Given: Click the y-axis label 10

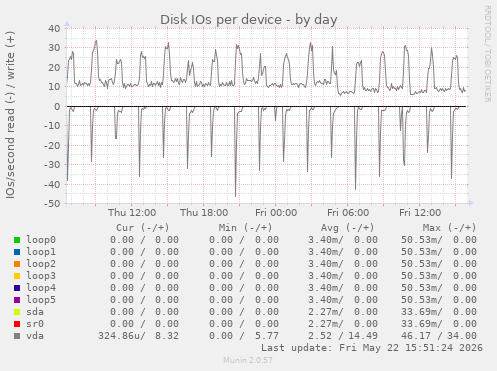Looking at the screenshot, I should coord(54,87).
